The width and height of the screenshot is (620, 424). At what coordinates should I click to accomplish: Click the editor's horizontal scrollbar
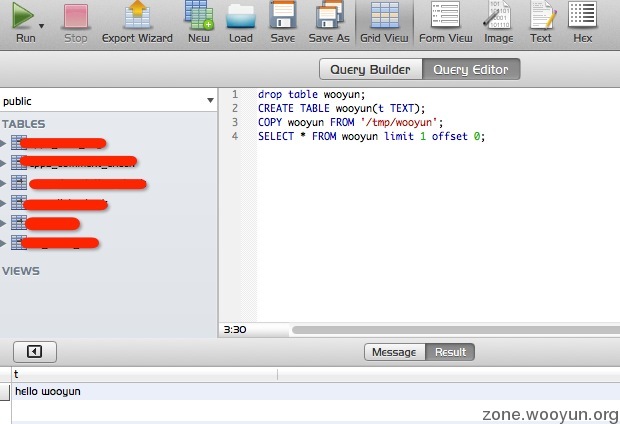(450, 329)
